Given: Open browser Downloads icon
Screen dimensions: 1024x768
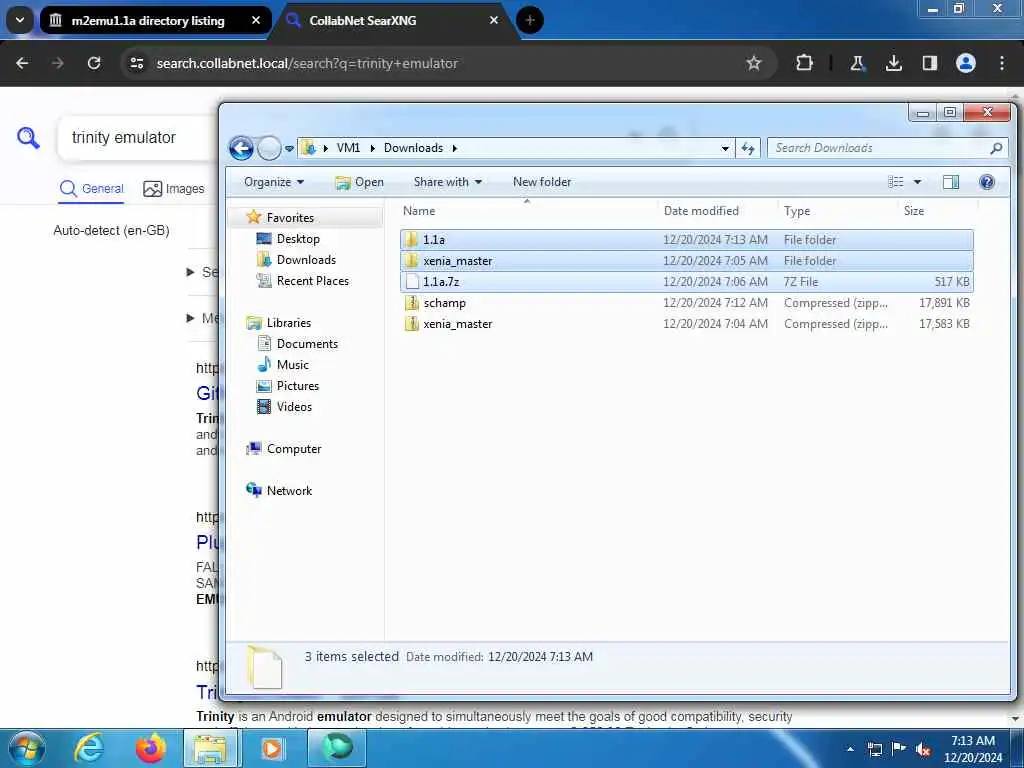Looking at the screenshot, I should click(x=893, y=63).
